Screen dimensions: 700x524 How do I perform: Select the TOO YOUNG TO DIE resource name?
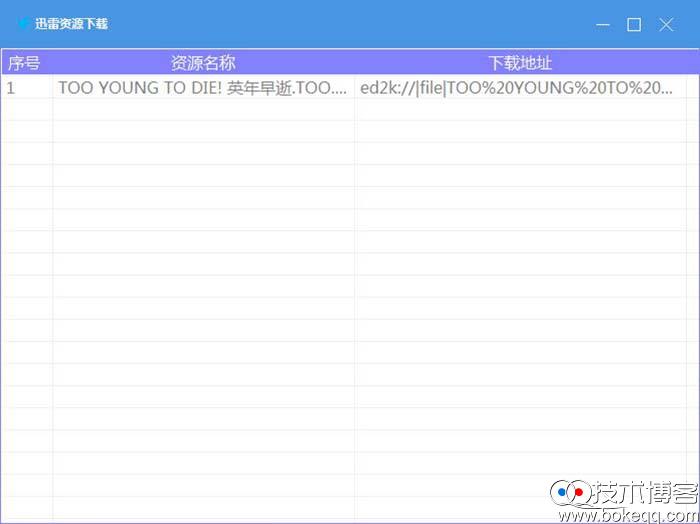click(203, 88)
